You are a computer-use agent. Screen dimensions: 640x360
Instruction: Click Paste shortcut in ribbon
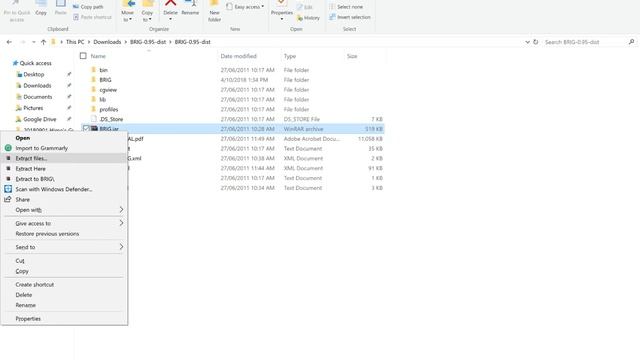tap(92, 17)
